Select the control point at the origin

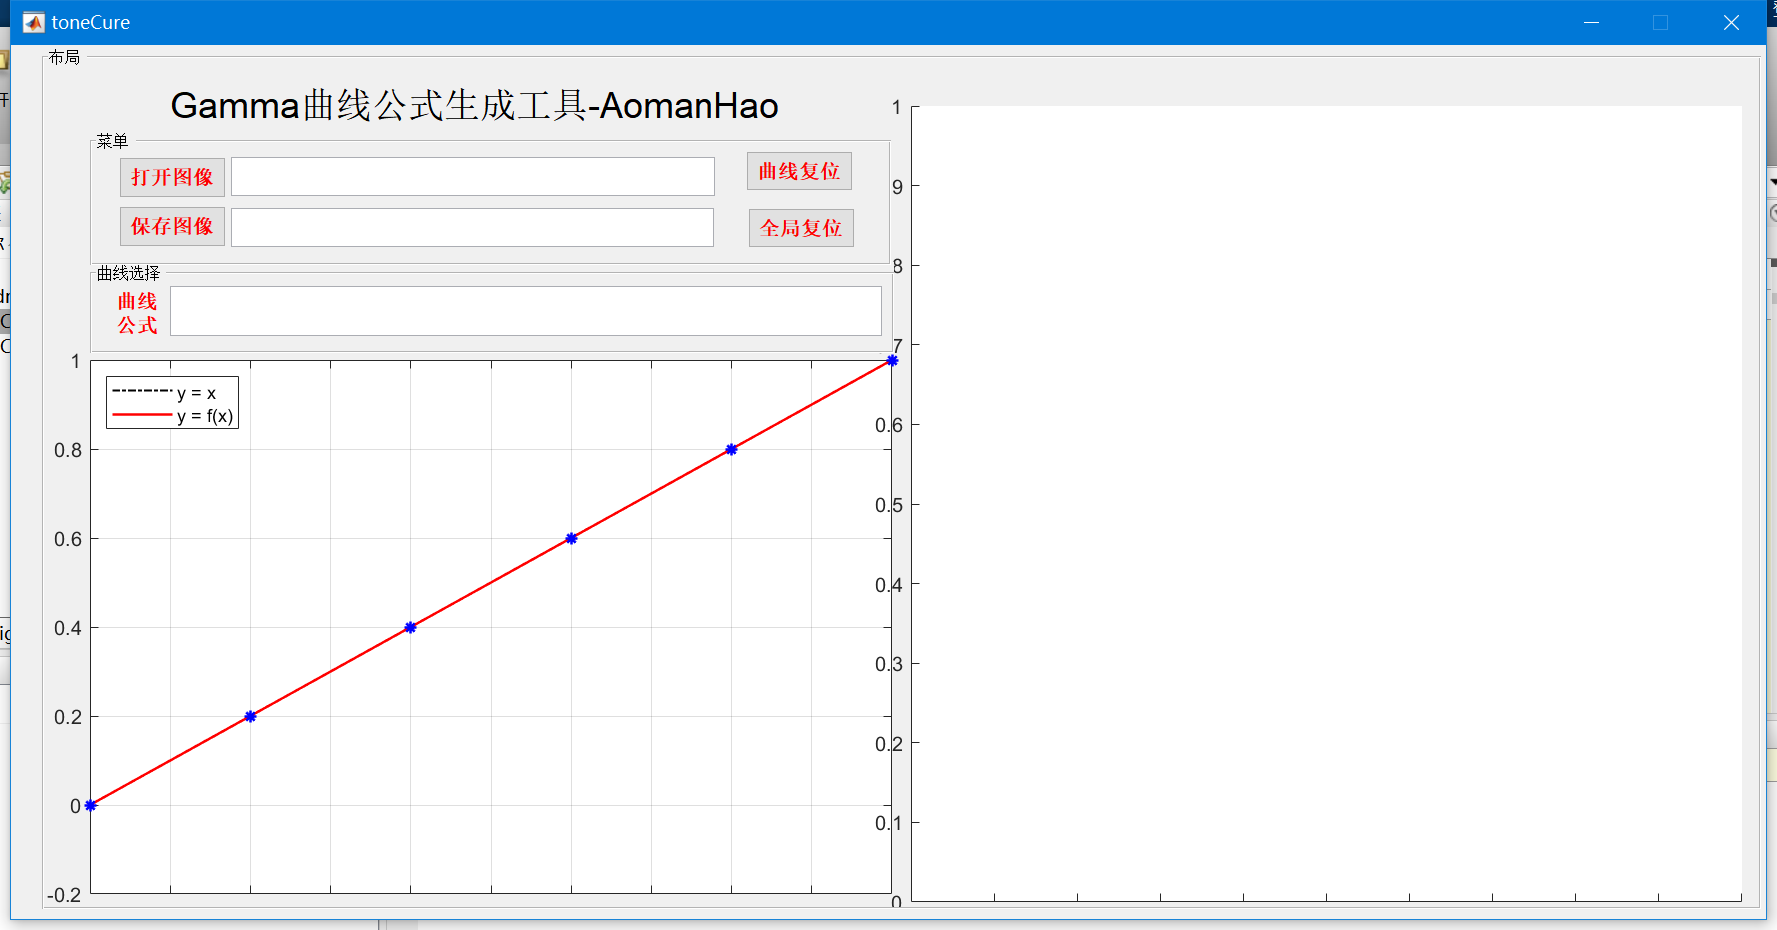90,805
